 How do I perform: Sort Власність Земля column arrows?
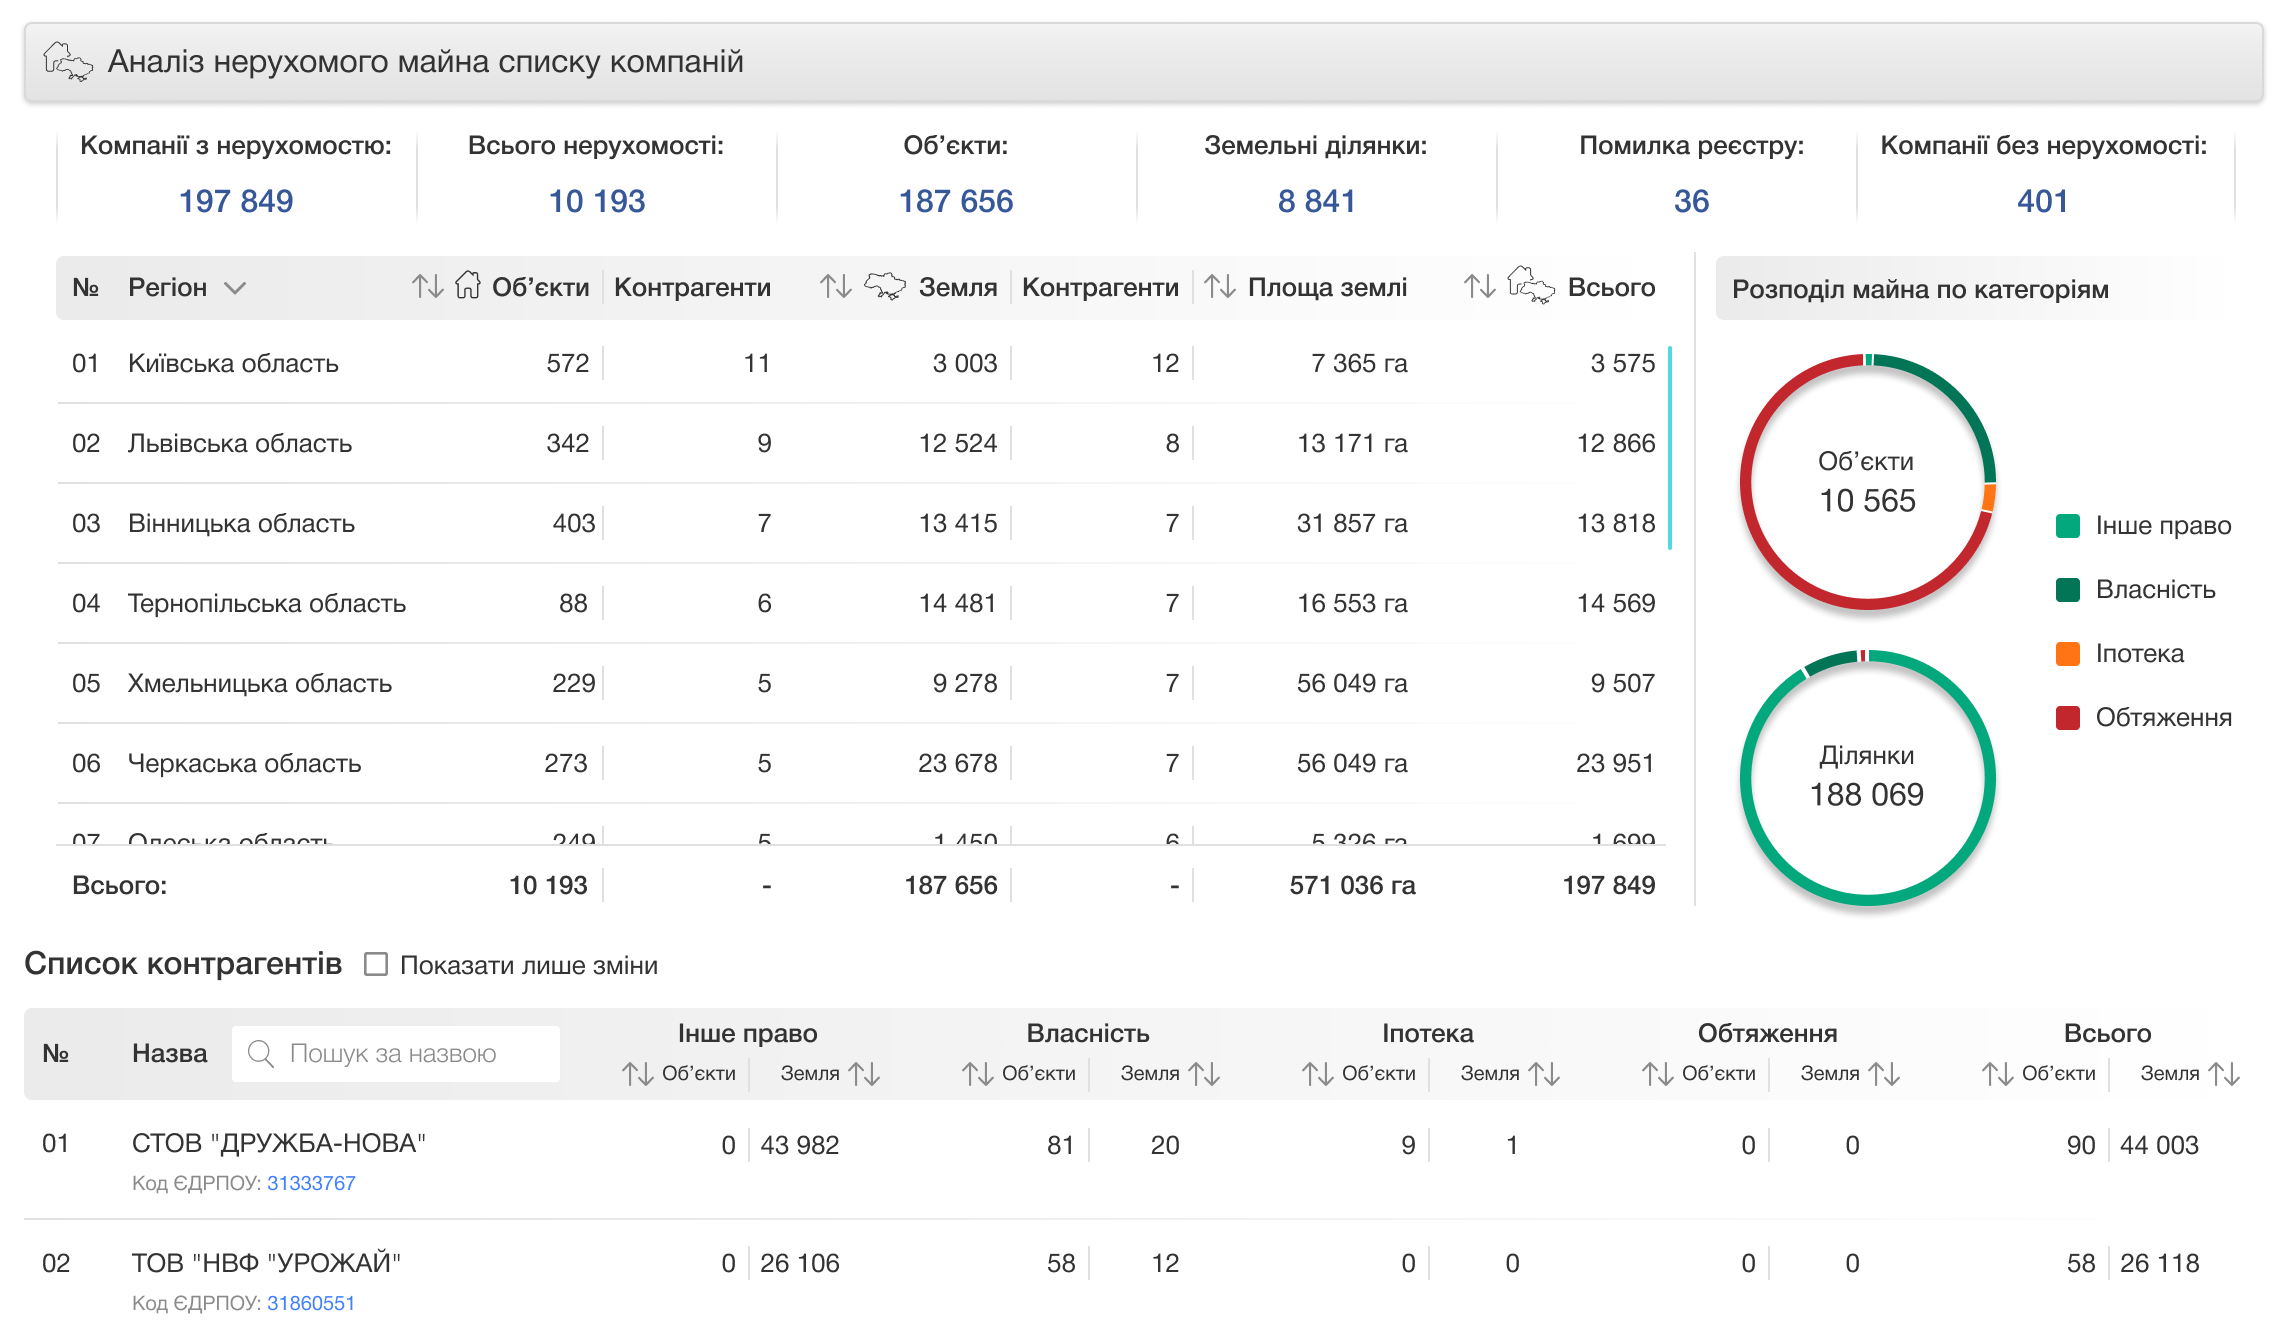pos(1204,1074)
